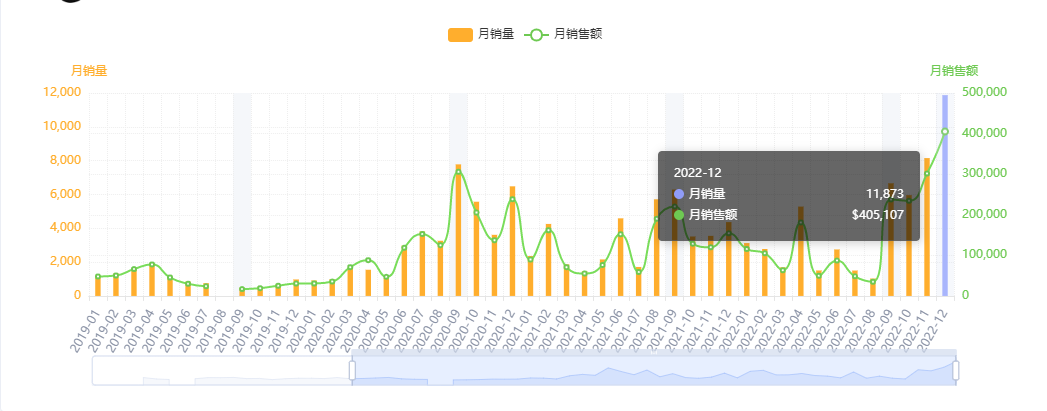Click the 12,000 left axis label

click(x=61, y=92)
